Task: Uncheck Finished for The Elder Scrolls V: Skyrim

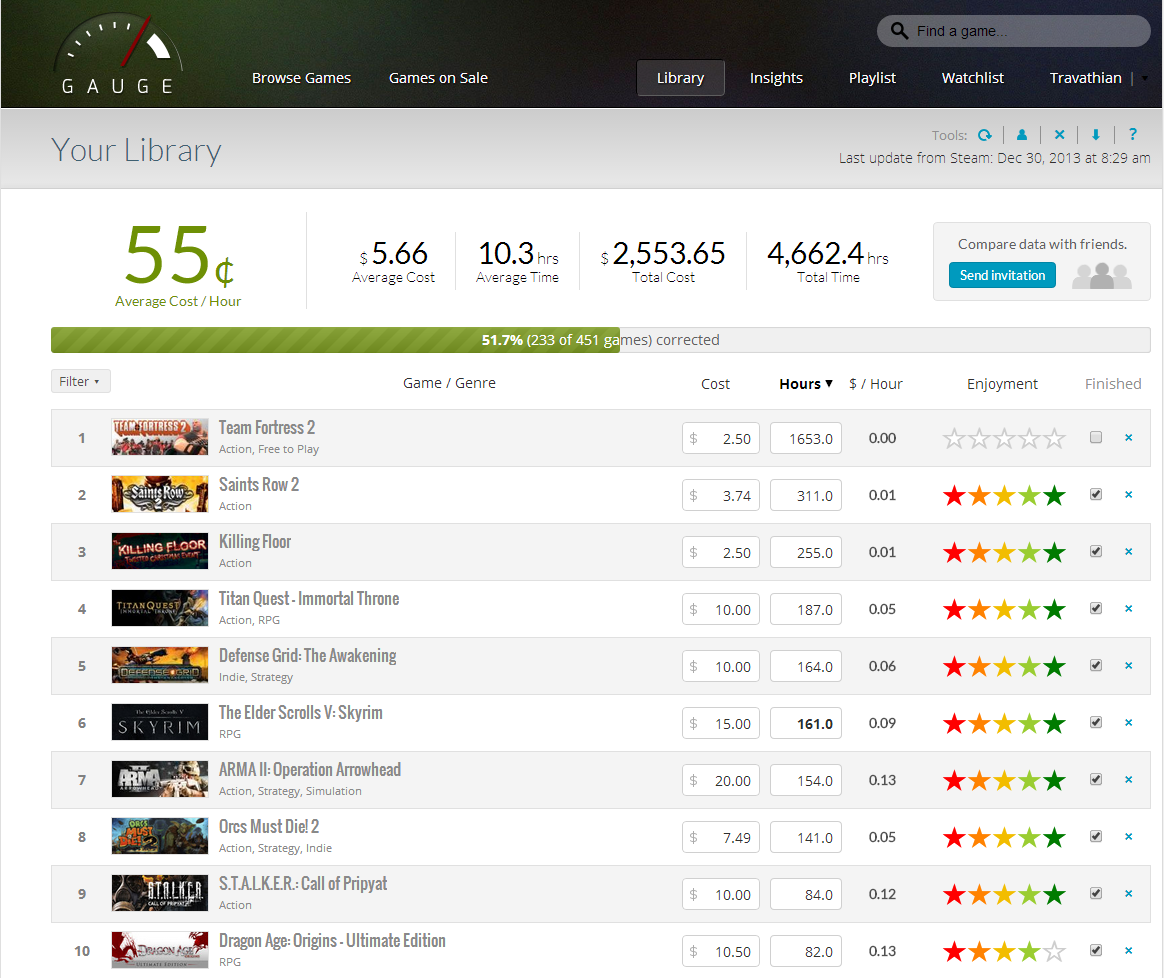Action: click(x=1096, y=723)
